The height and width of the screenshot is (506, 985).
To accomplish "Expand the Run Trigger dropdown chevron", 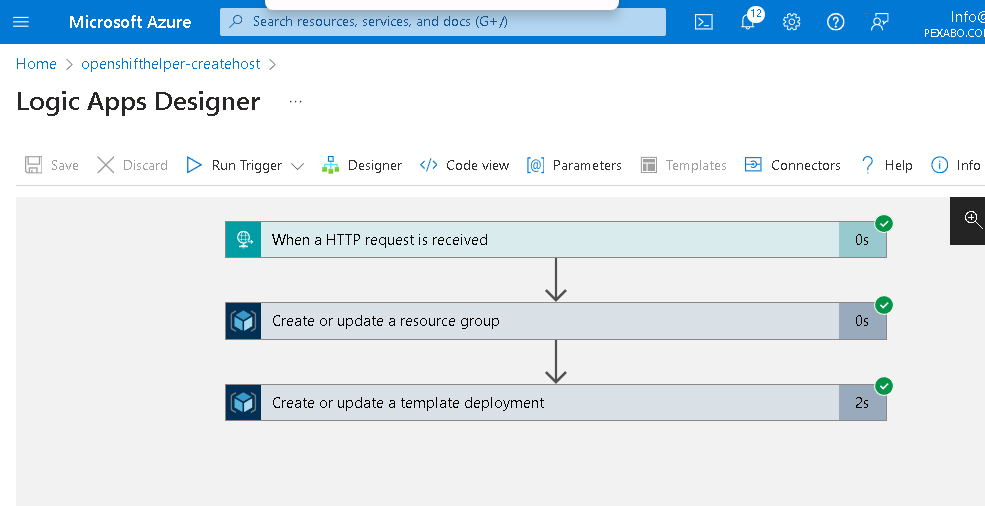I will click(298, 166).
